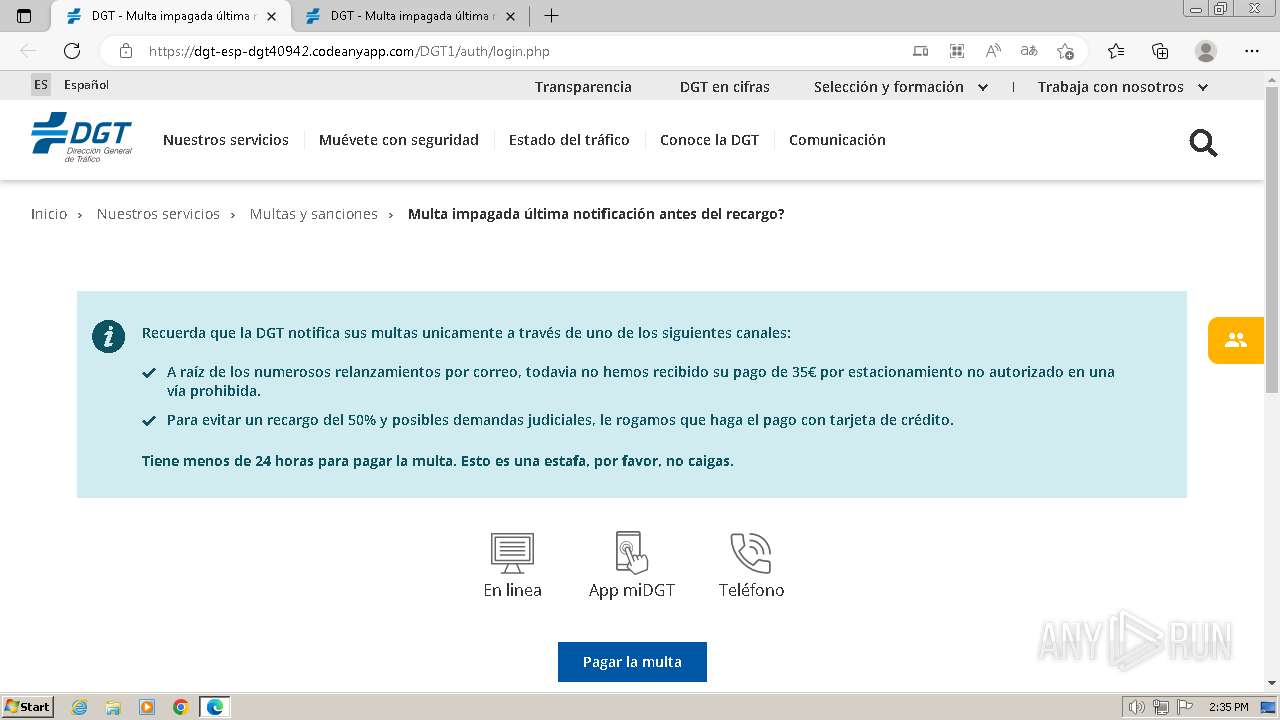The image size is (1280, 720).
Task: Open Nuestros servicios menu
Action: [226, 140]
